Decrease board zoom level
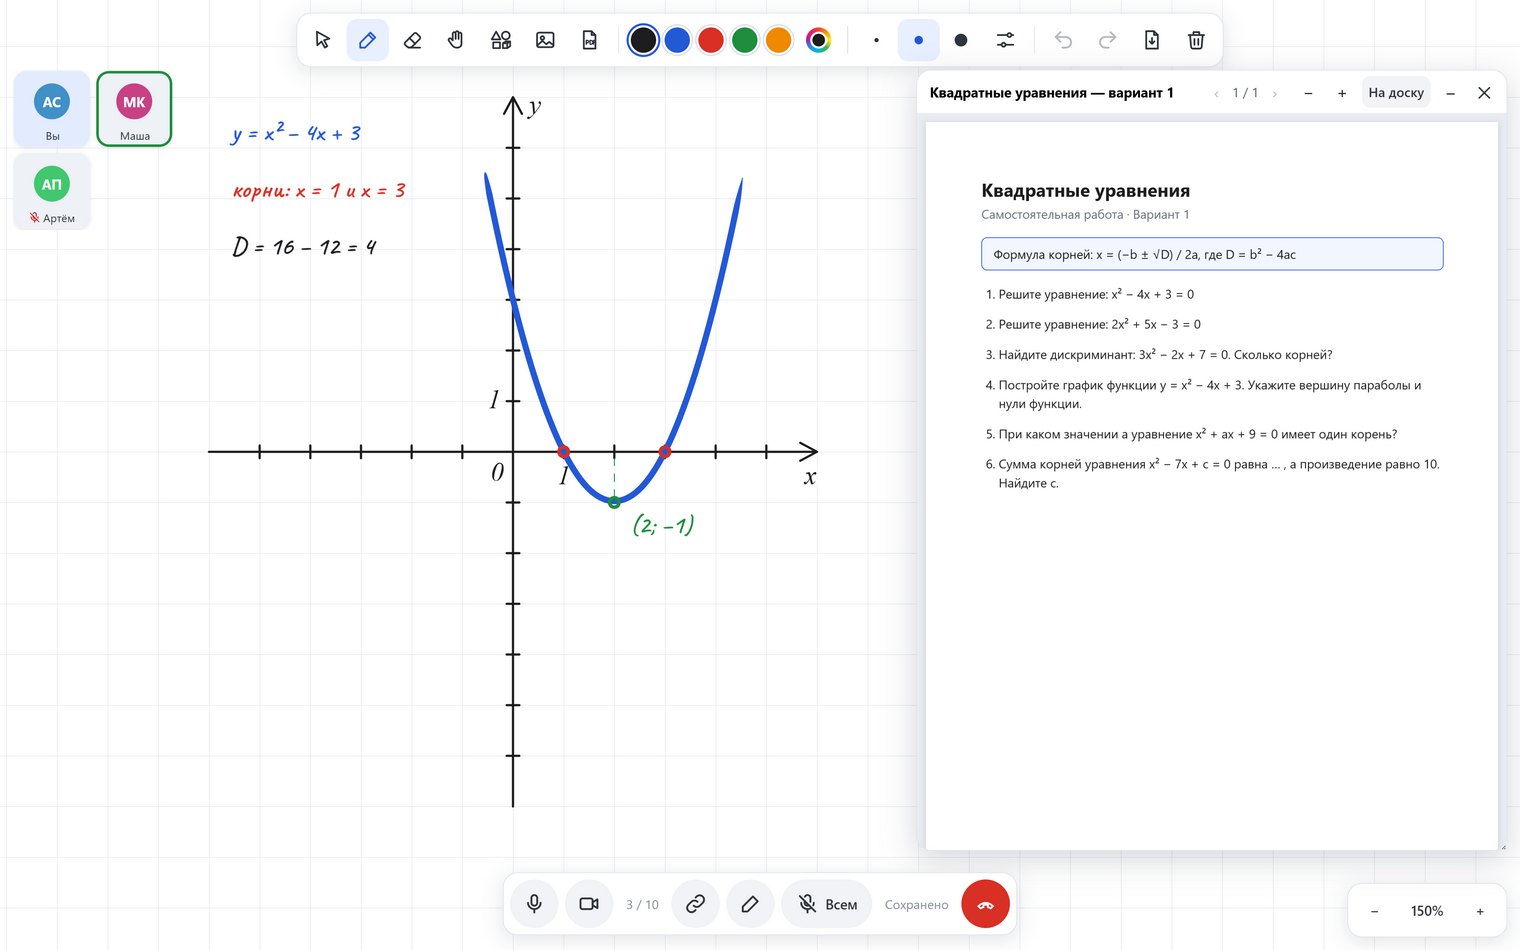The height and width of the screenshot is (950, 1520). point(1374,911)
